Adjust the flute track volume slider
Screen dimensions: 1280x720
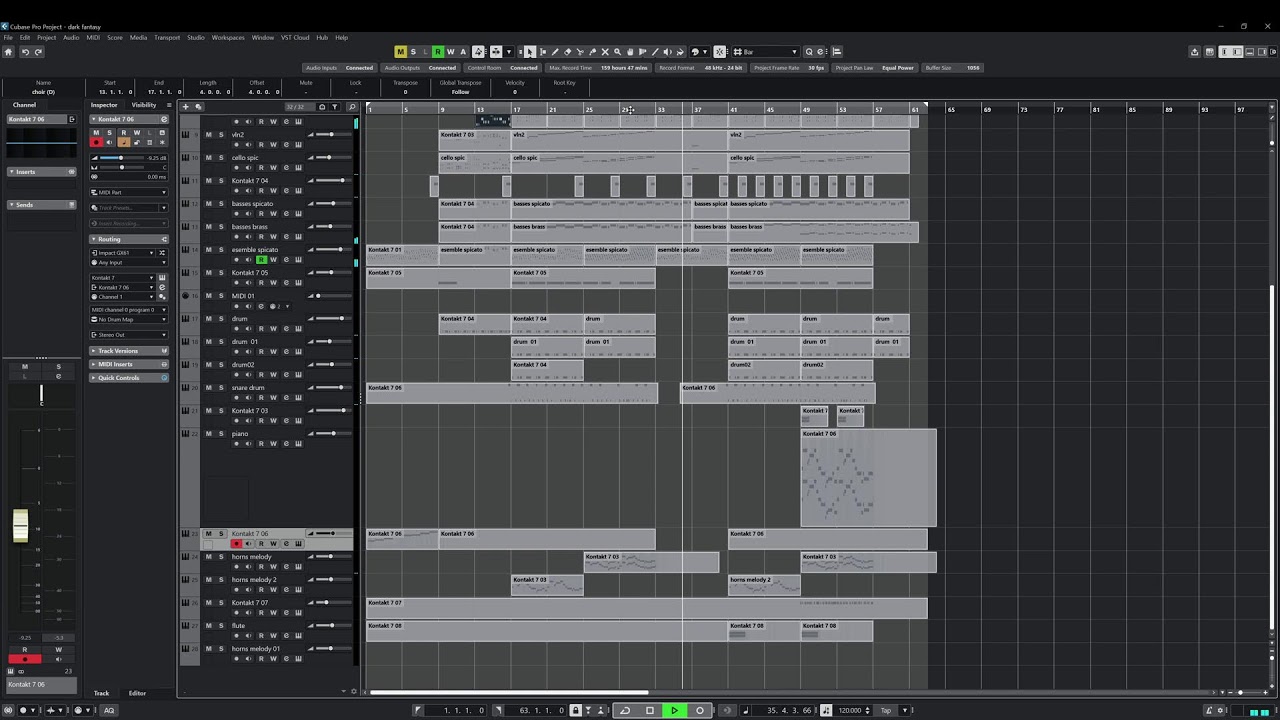click(x=333, y=625)
